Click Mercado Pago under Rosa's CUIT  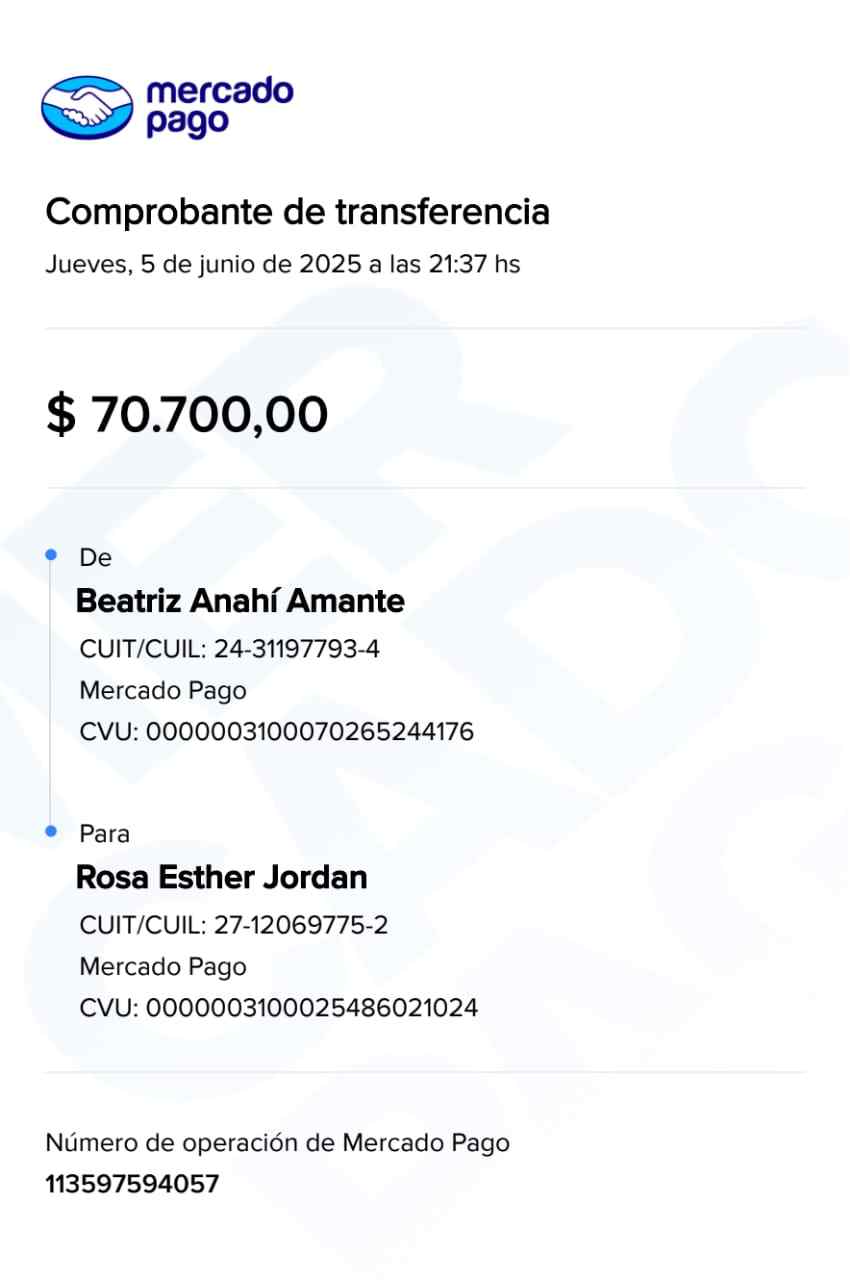click(162, 966)
